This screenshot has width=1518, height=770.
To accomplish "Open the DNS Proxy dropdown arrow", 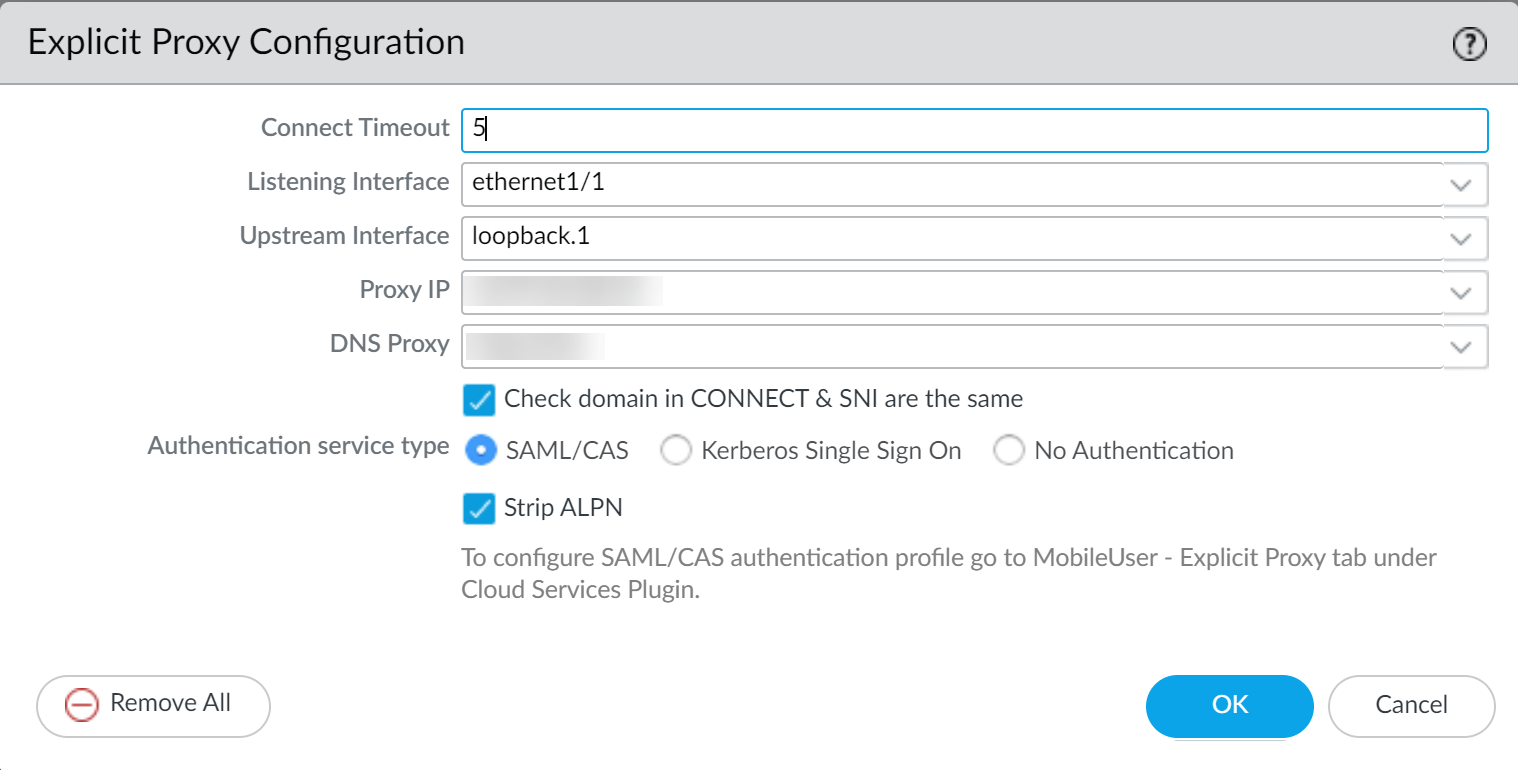I will point(1461,347).
